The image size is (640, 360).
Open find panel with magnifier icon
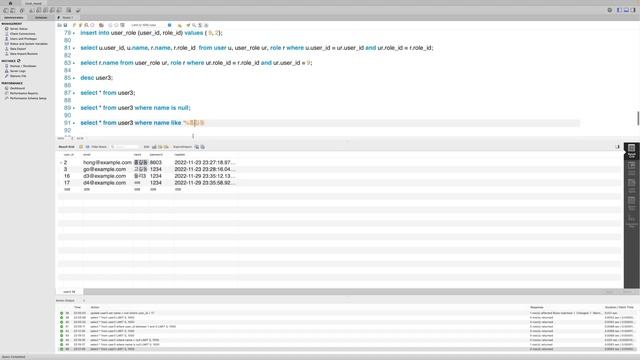(194, 25)
